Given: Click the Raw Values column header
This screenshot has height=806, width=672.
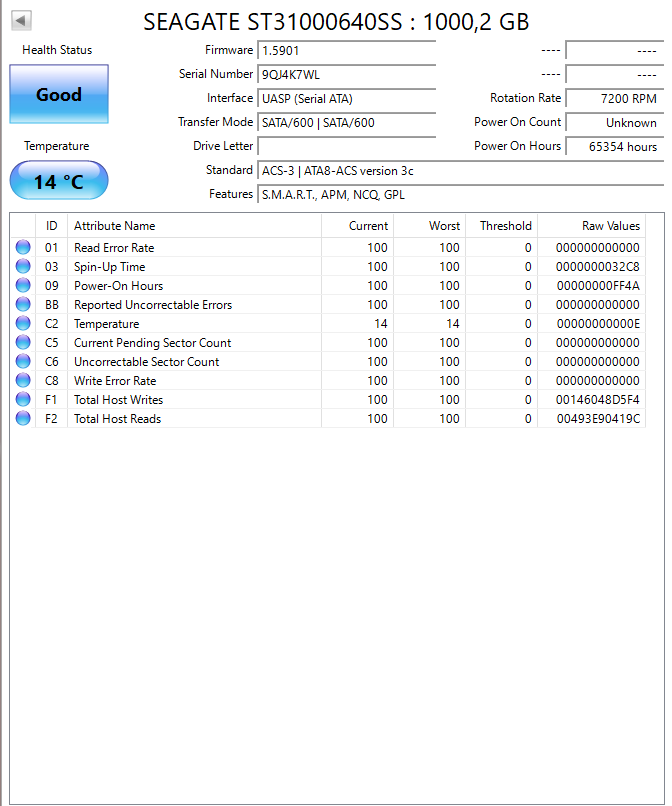Looking at the screenshot, I should pos(591,226).
